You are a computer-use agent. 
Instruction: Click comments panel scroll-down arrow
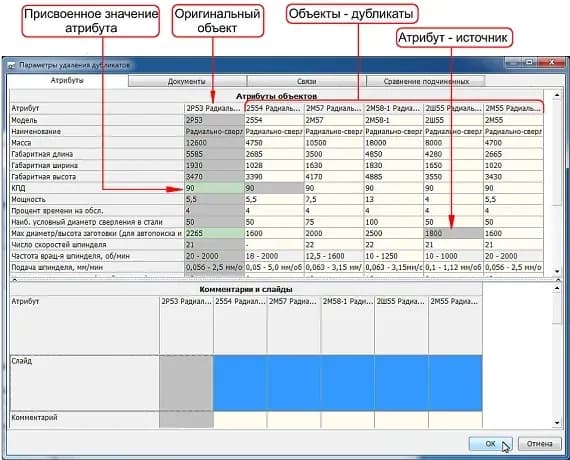click(x=557, y=423)
